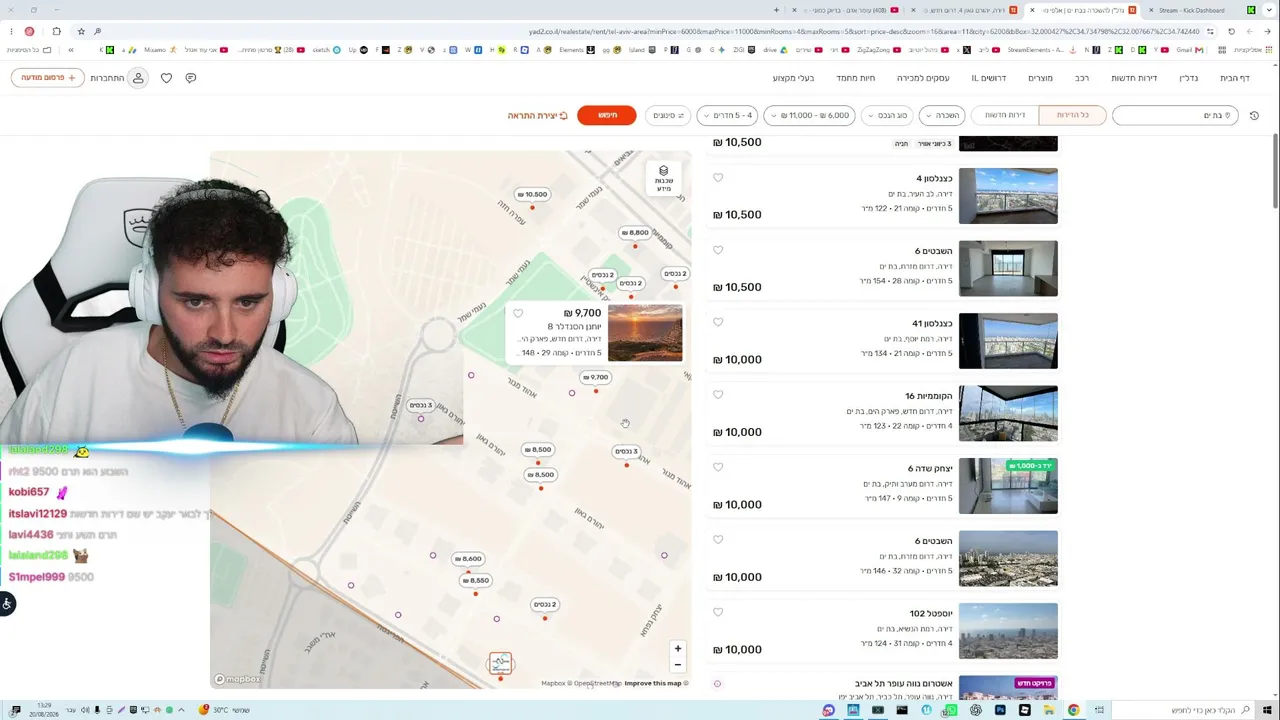
Task: Favorite the first השבטים 6 listing at ₪10,500
Action: (718, 250)
